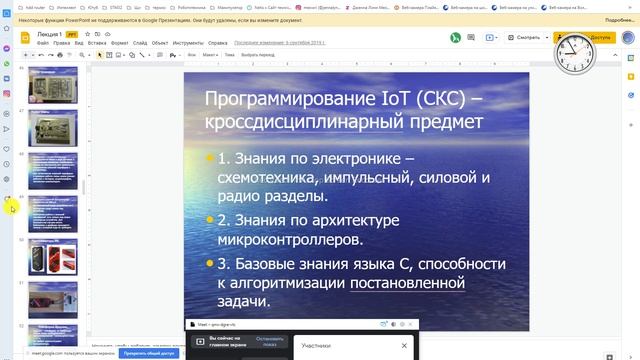Click the Подробнее link in yellow banner

pyautogui.click(x=619, y=20)
